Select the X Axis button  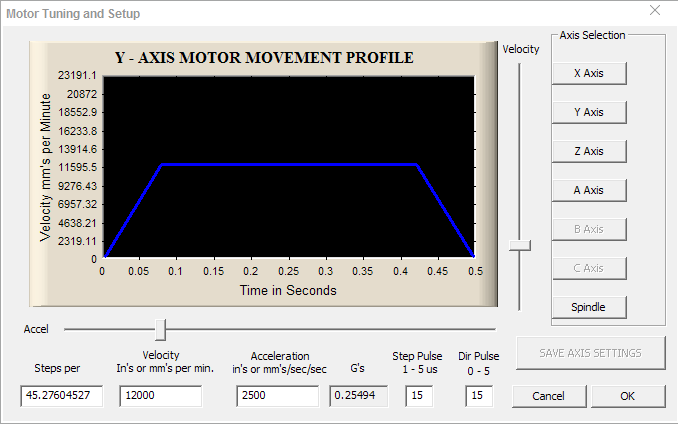[589, 73]
